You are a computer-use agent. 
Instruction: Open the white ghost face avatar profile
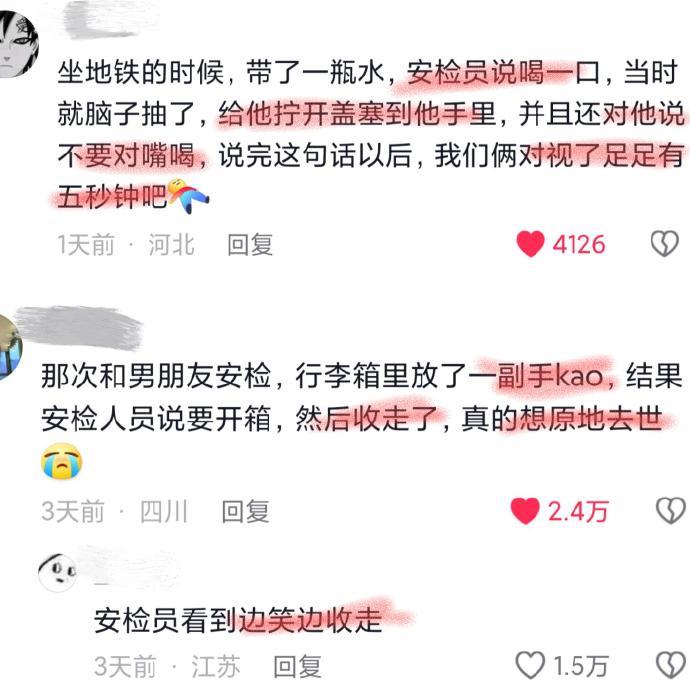click(57, 572)
